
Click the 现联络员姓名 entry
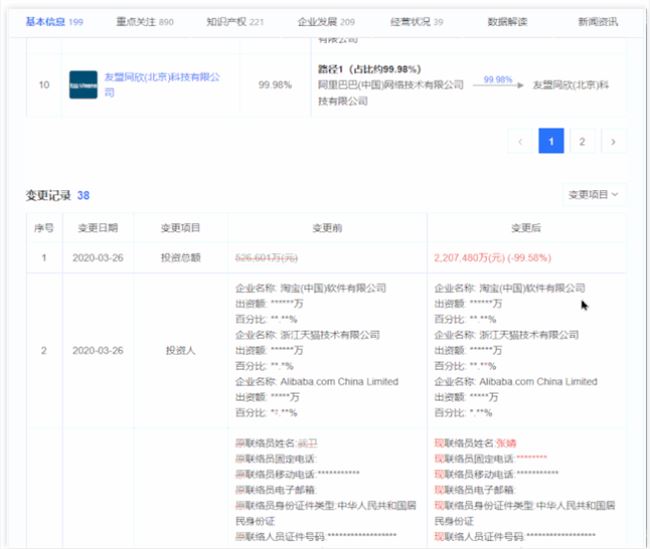(475, 443)
